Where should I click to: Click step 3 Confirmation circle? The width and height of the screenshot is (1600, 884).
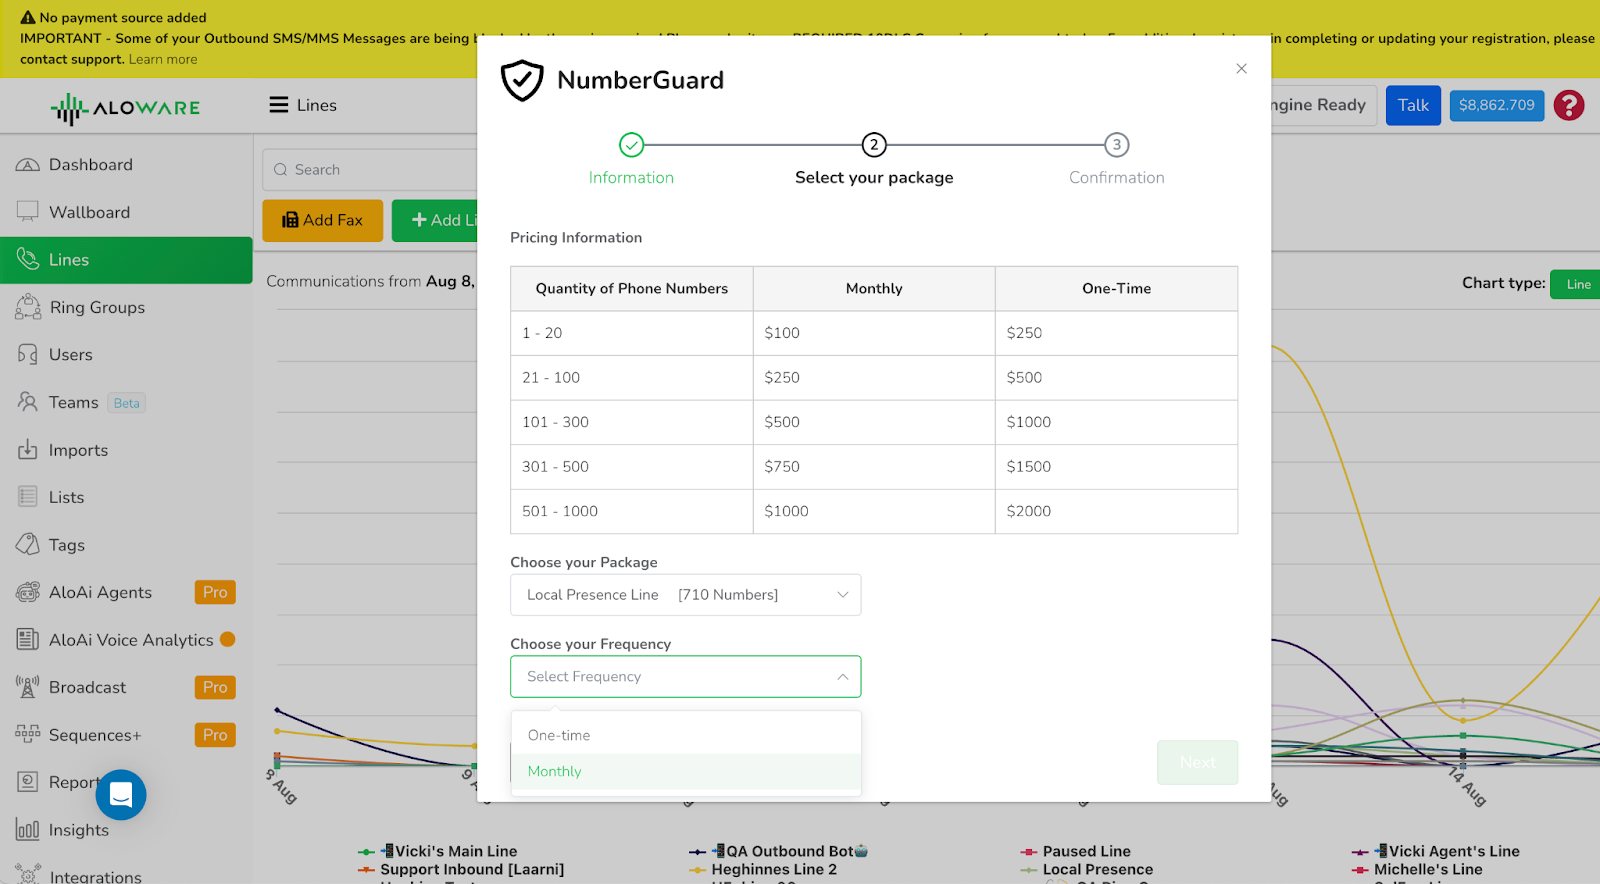coord(1117,145)
